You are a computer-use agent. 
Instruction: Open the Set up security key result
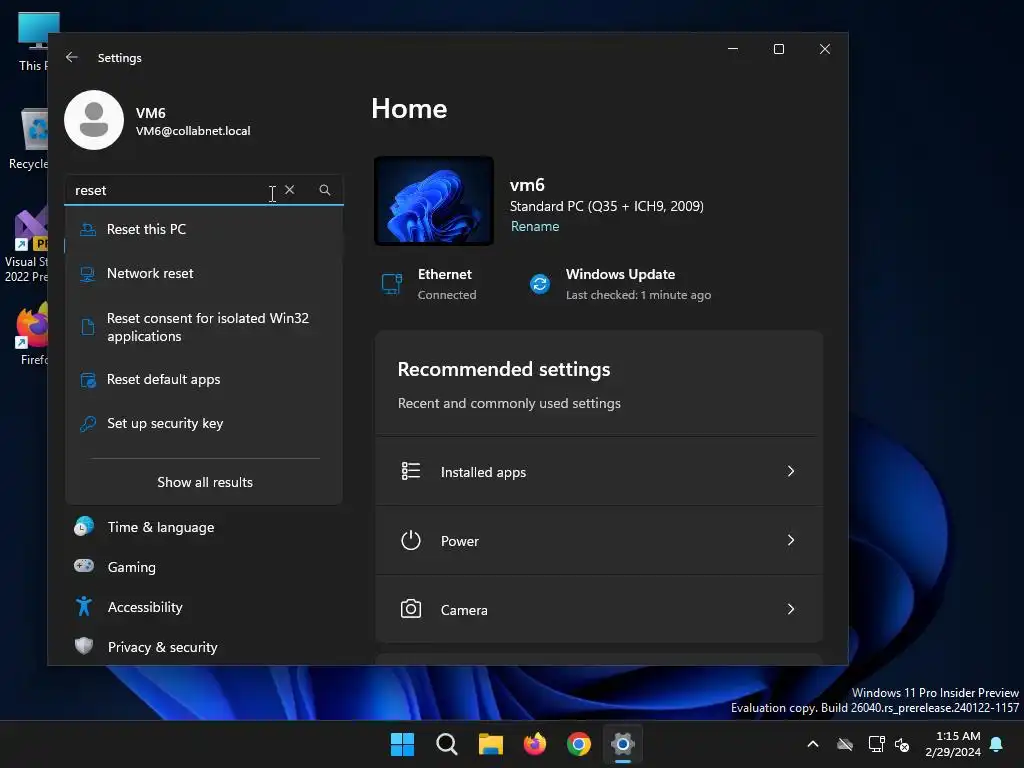[x=204, y=423]
